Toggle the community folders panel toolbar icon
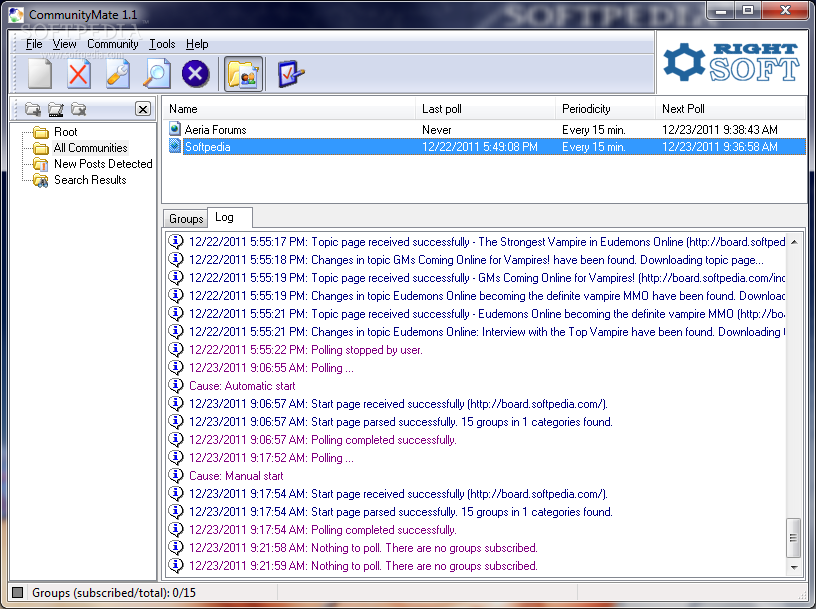 tap(243, 74)
